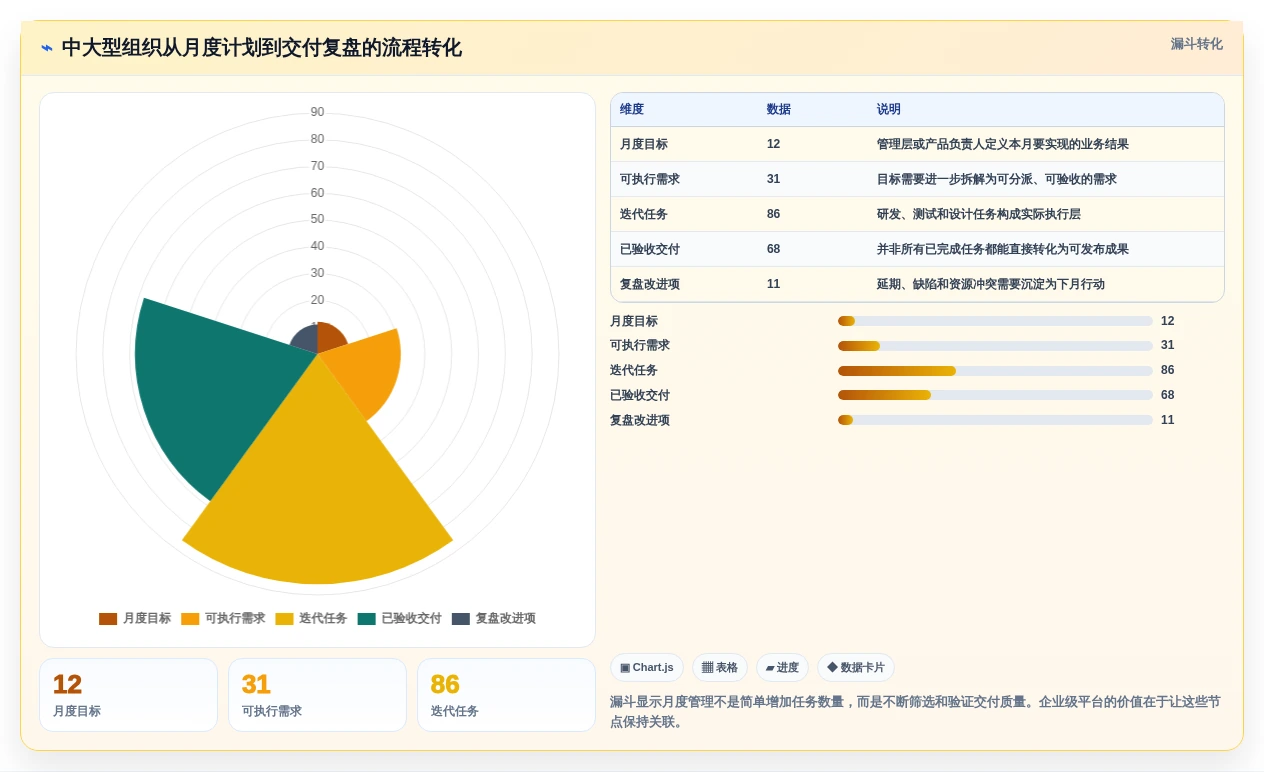Toggle the 月度目标 legend item
This screenshot has width=1264, height=772.
coord(135,619)
